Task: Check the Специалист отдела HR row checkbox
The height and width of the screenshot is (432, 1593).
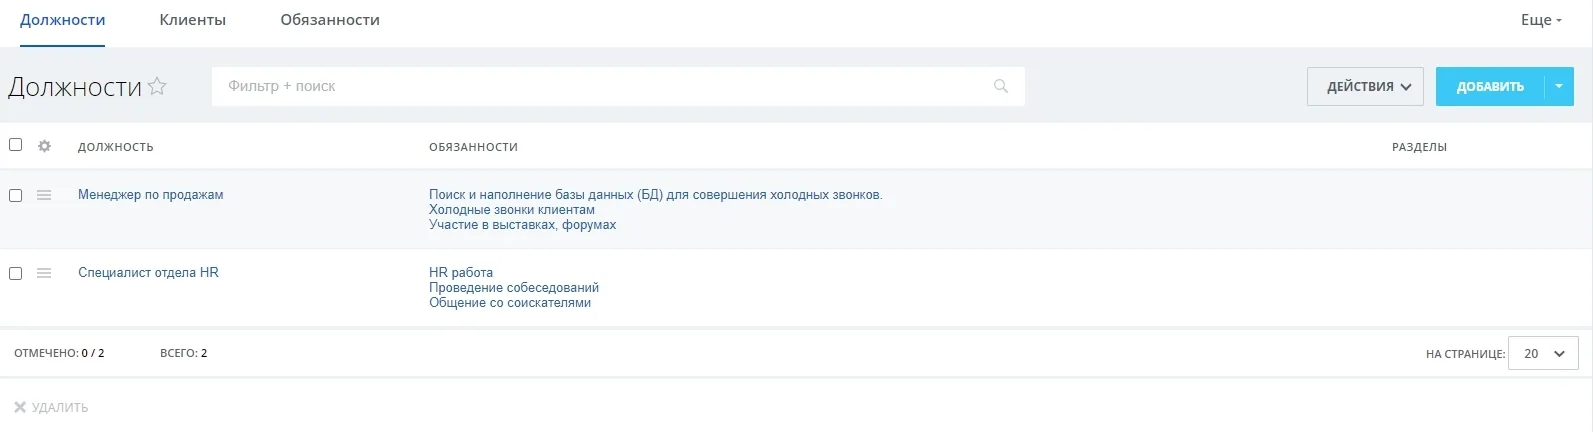Action: (15, 273)
